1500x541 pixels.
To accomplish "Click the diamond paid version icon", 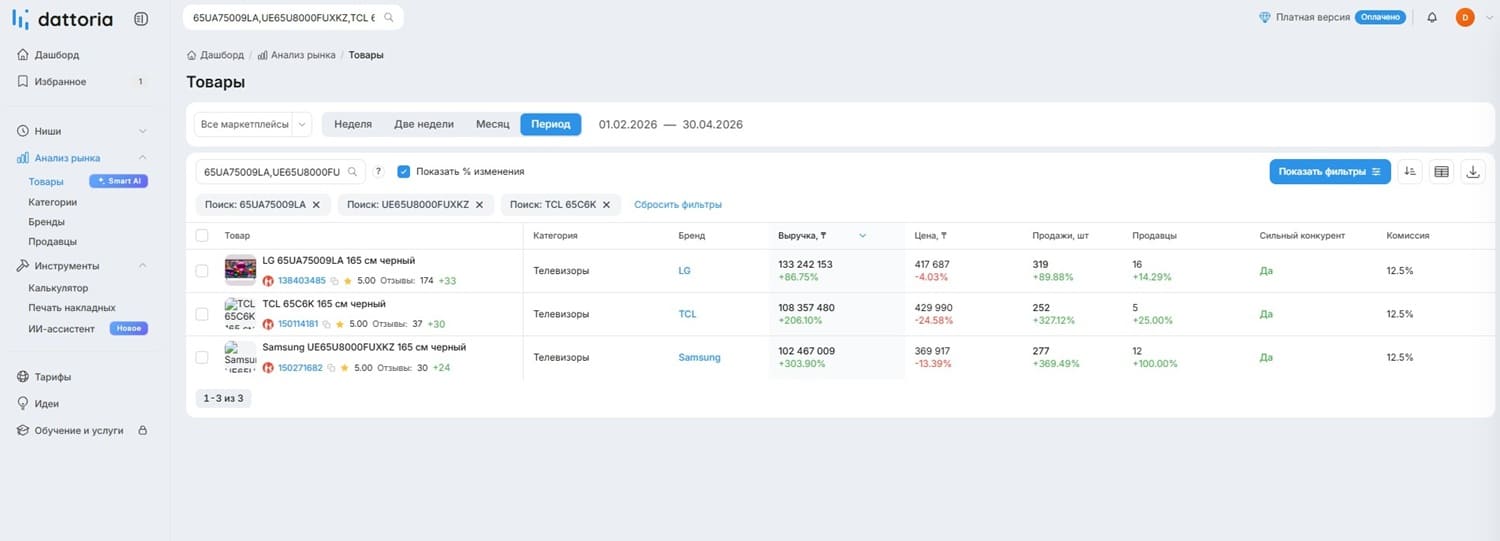I will tap(1265, 17).
